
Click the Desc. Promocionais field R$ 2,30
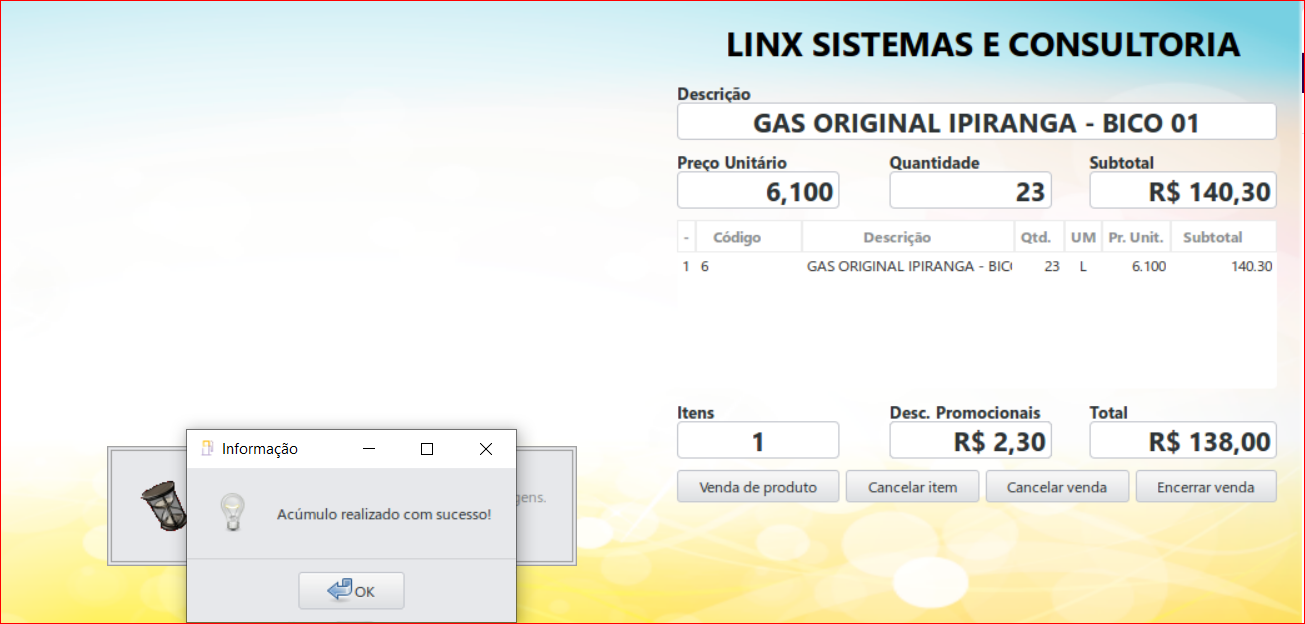[970, 441]
